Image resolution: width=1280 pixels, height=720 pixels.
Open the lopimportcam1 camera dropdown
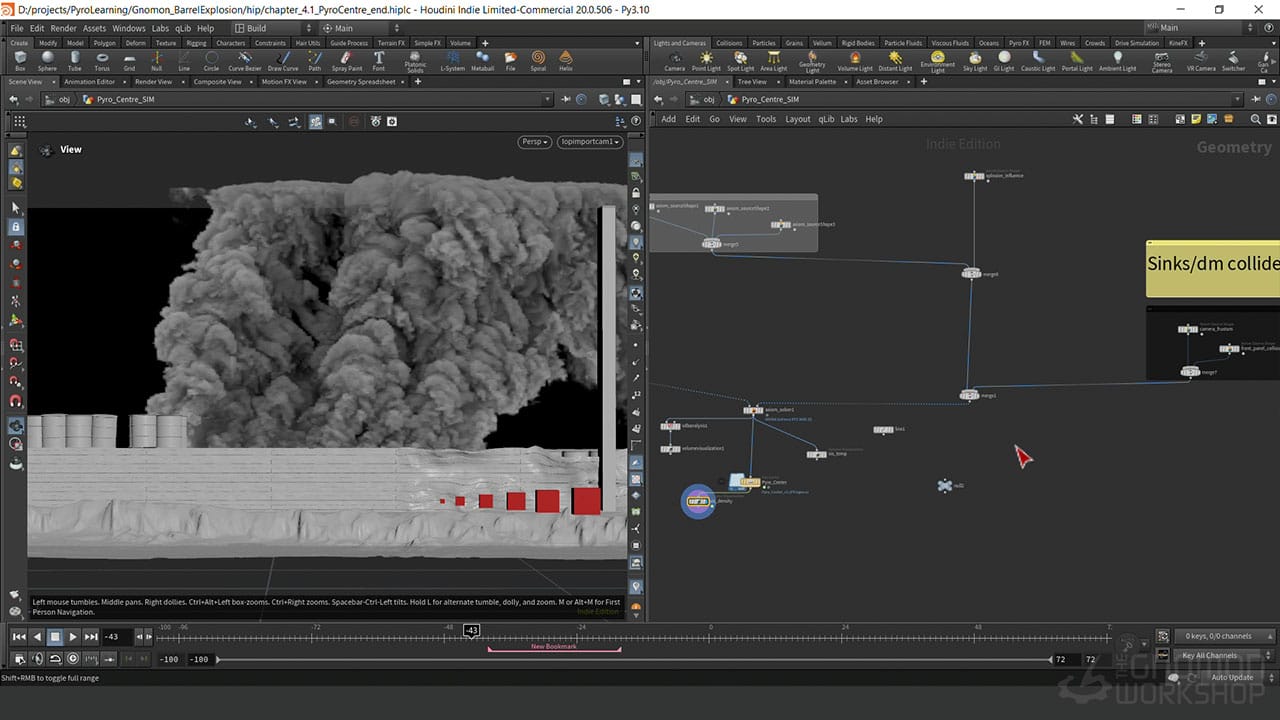tap(589, 141)
